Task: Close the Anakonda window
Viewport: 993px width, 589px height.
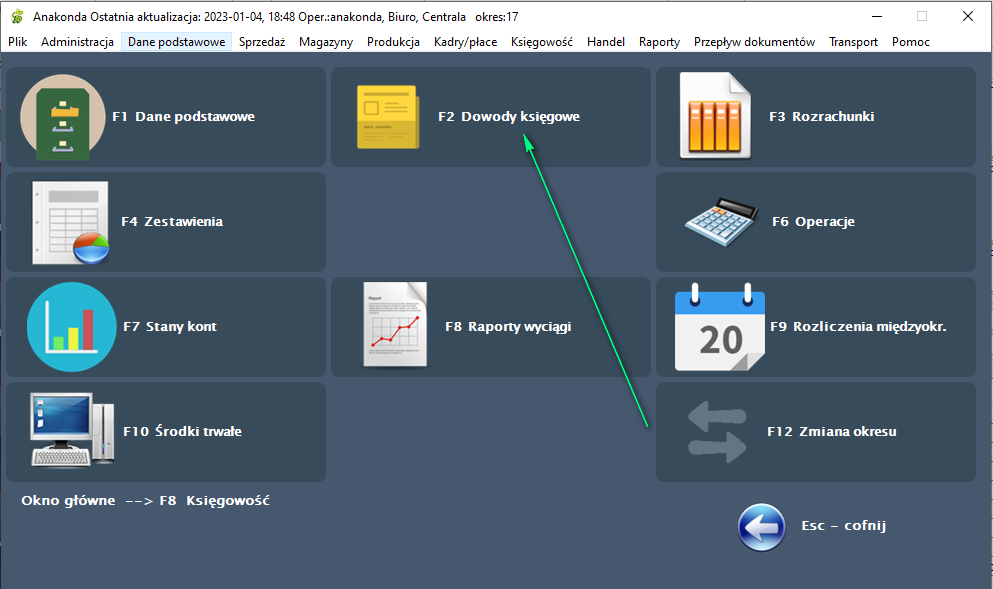Action: click(968, 16)
